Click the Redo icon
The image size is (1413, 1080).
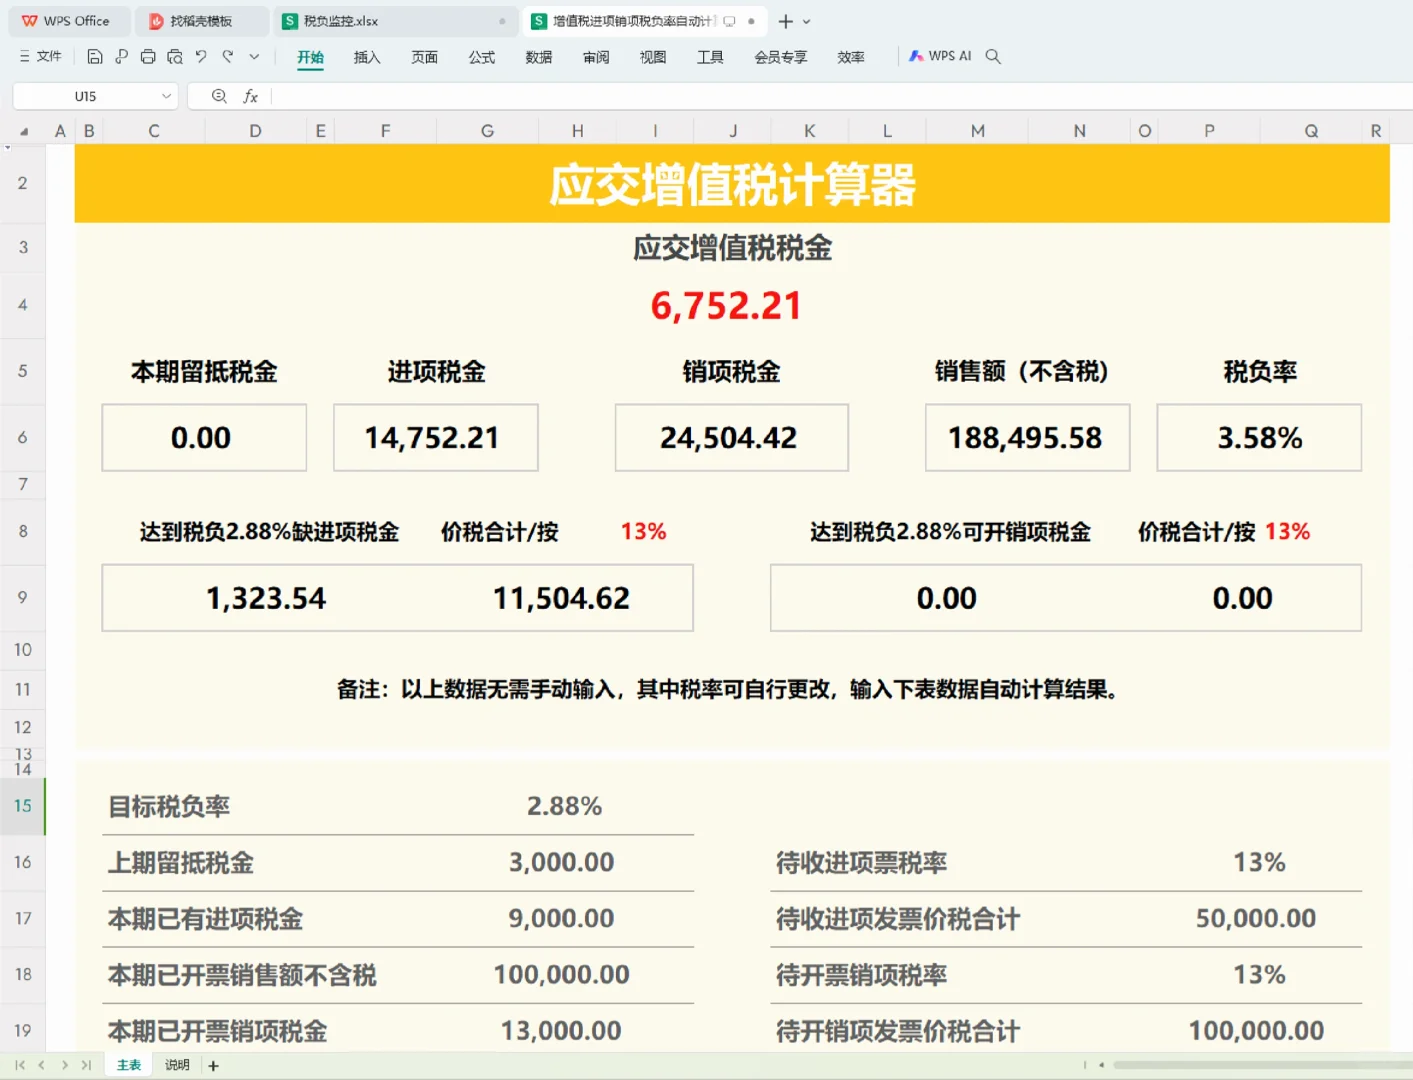pyautogui.click(x=227, y=56)
